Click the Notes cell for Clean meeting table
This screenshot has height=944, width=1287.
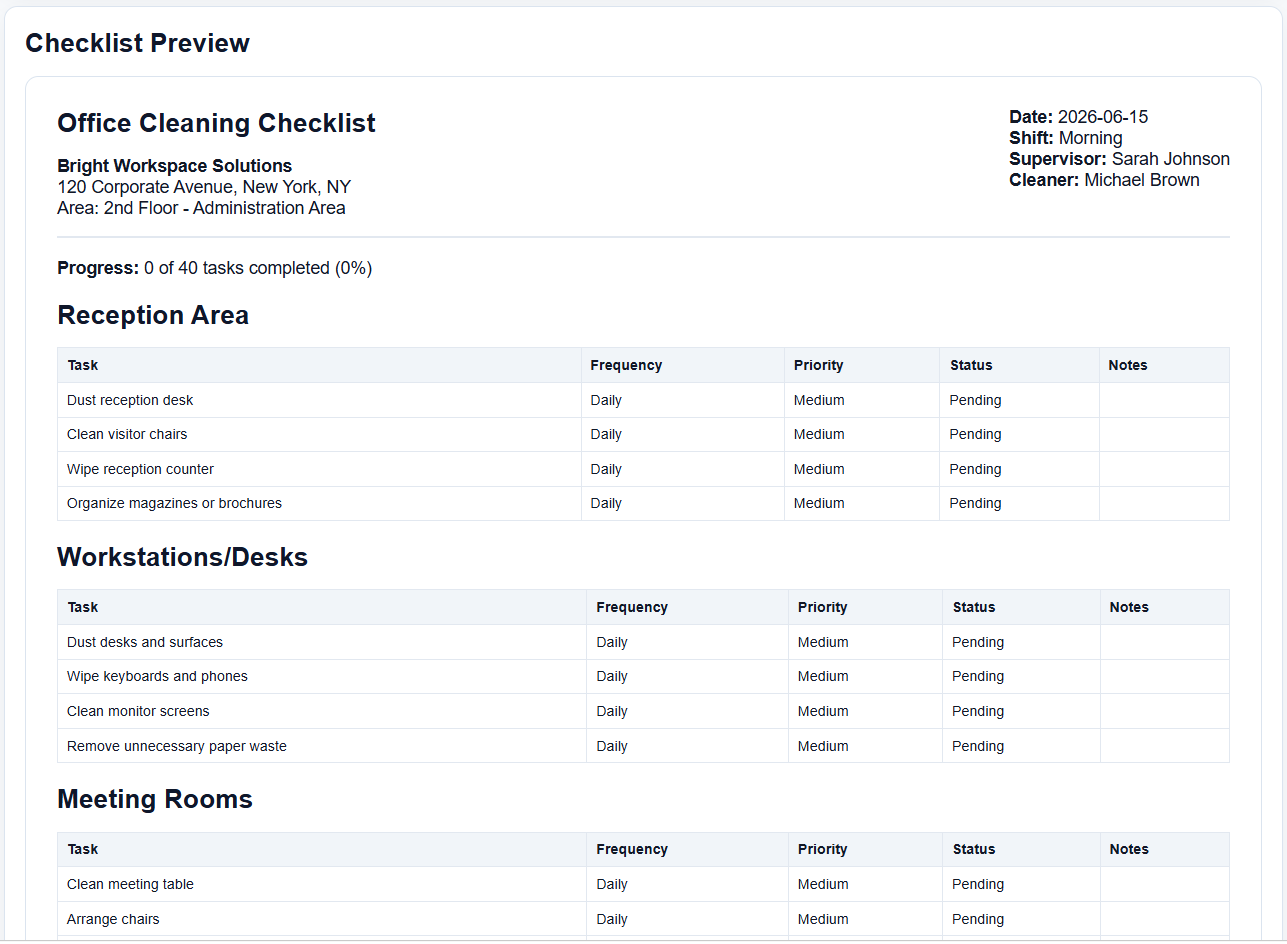[x=1165, y=884]
